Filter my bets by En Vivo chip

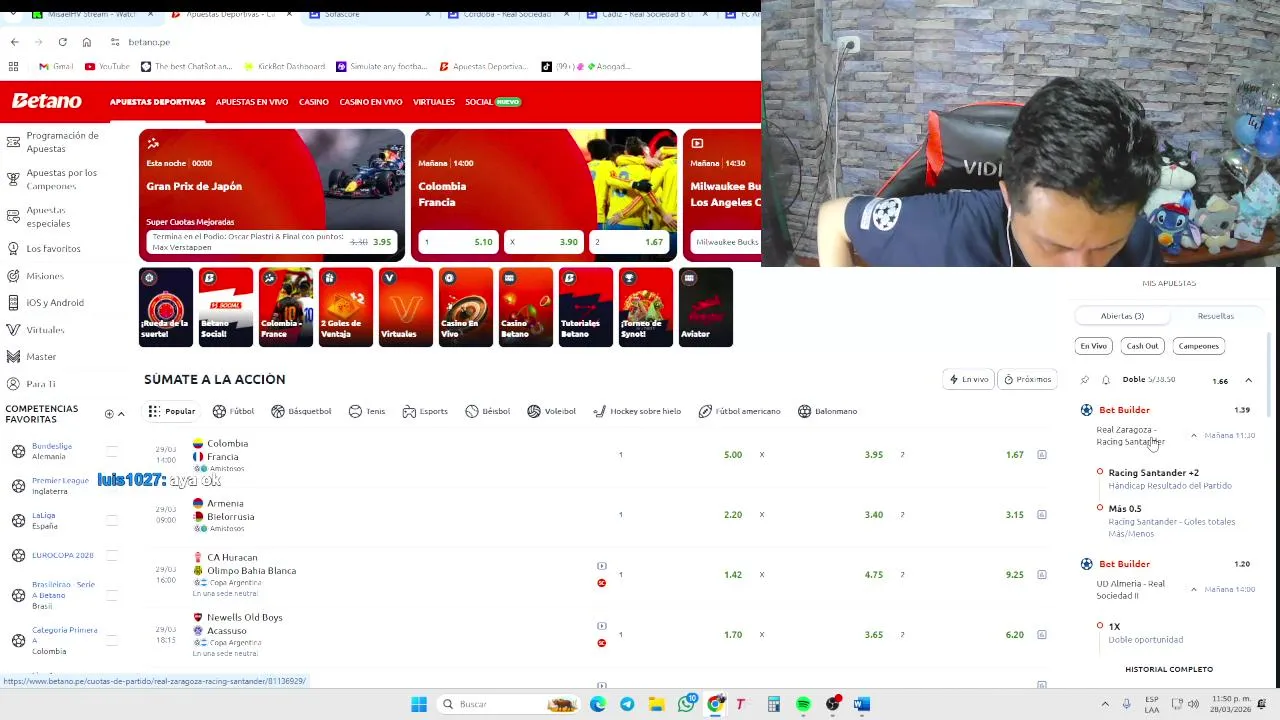point(1093,346)
